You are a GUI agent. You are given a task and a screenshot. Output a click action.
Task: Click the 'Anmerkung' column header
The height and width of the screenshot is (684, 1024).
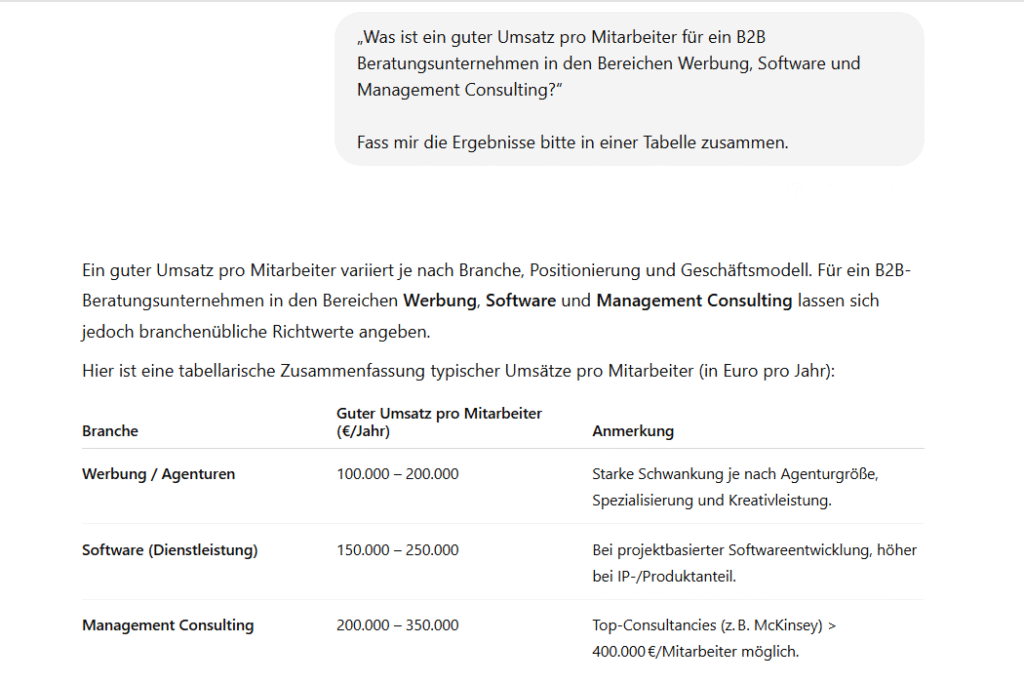[x=633, y=431]
